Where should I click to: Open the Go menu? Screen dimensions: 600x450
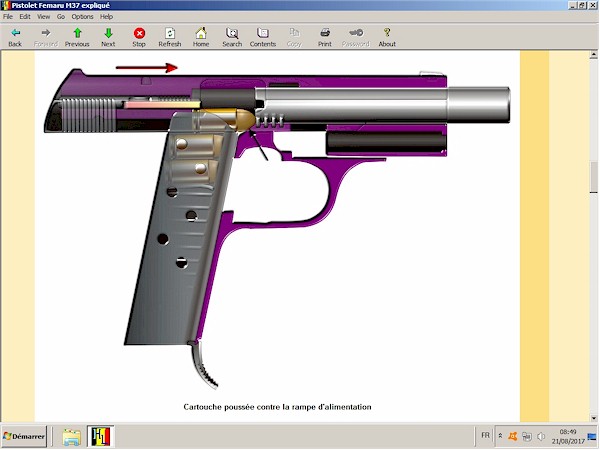tap(61, 17)
